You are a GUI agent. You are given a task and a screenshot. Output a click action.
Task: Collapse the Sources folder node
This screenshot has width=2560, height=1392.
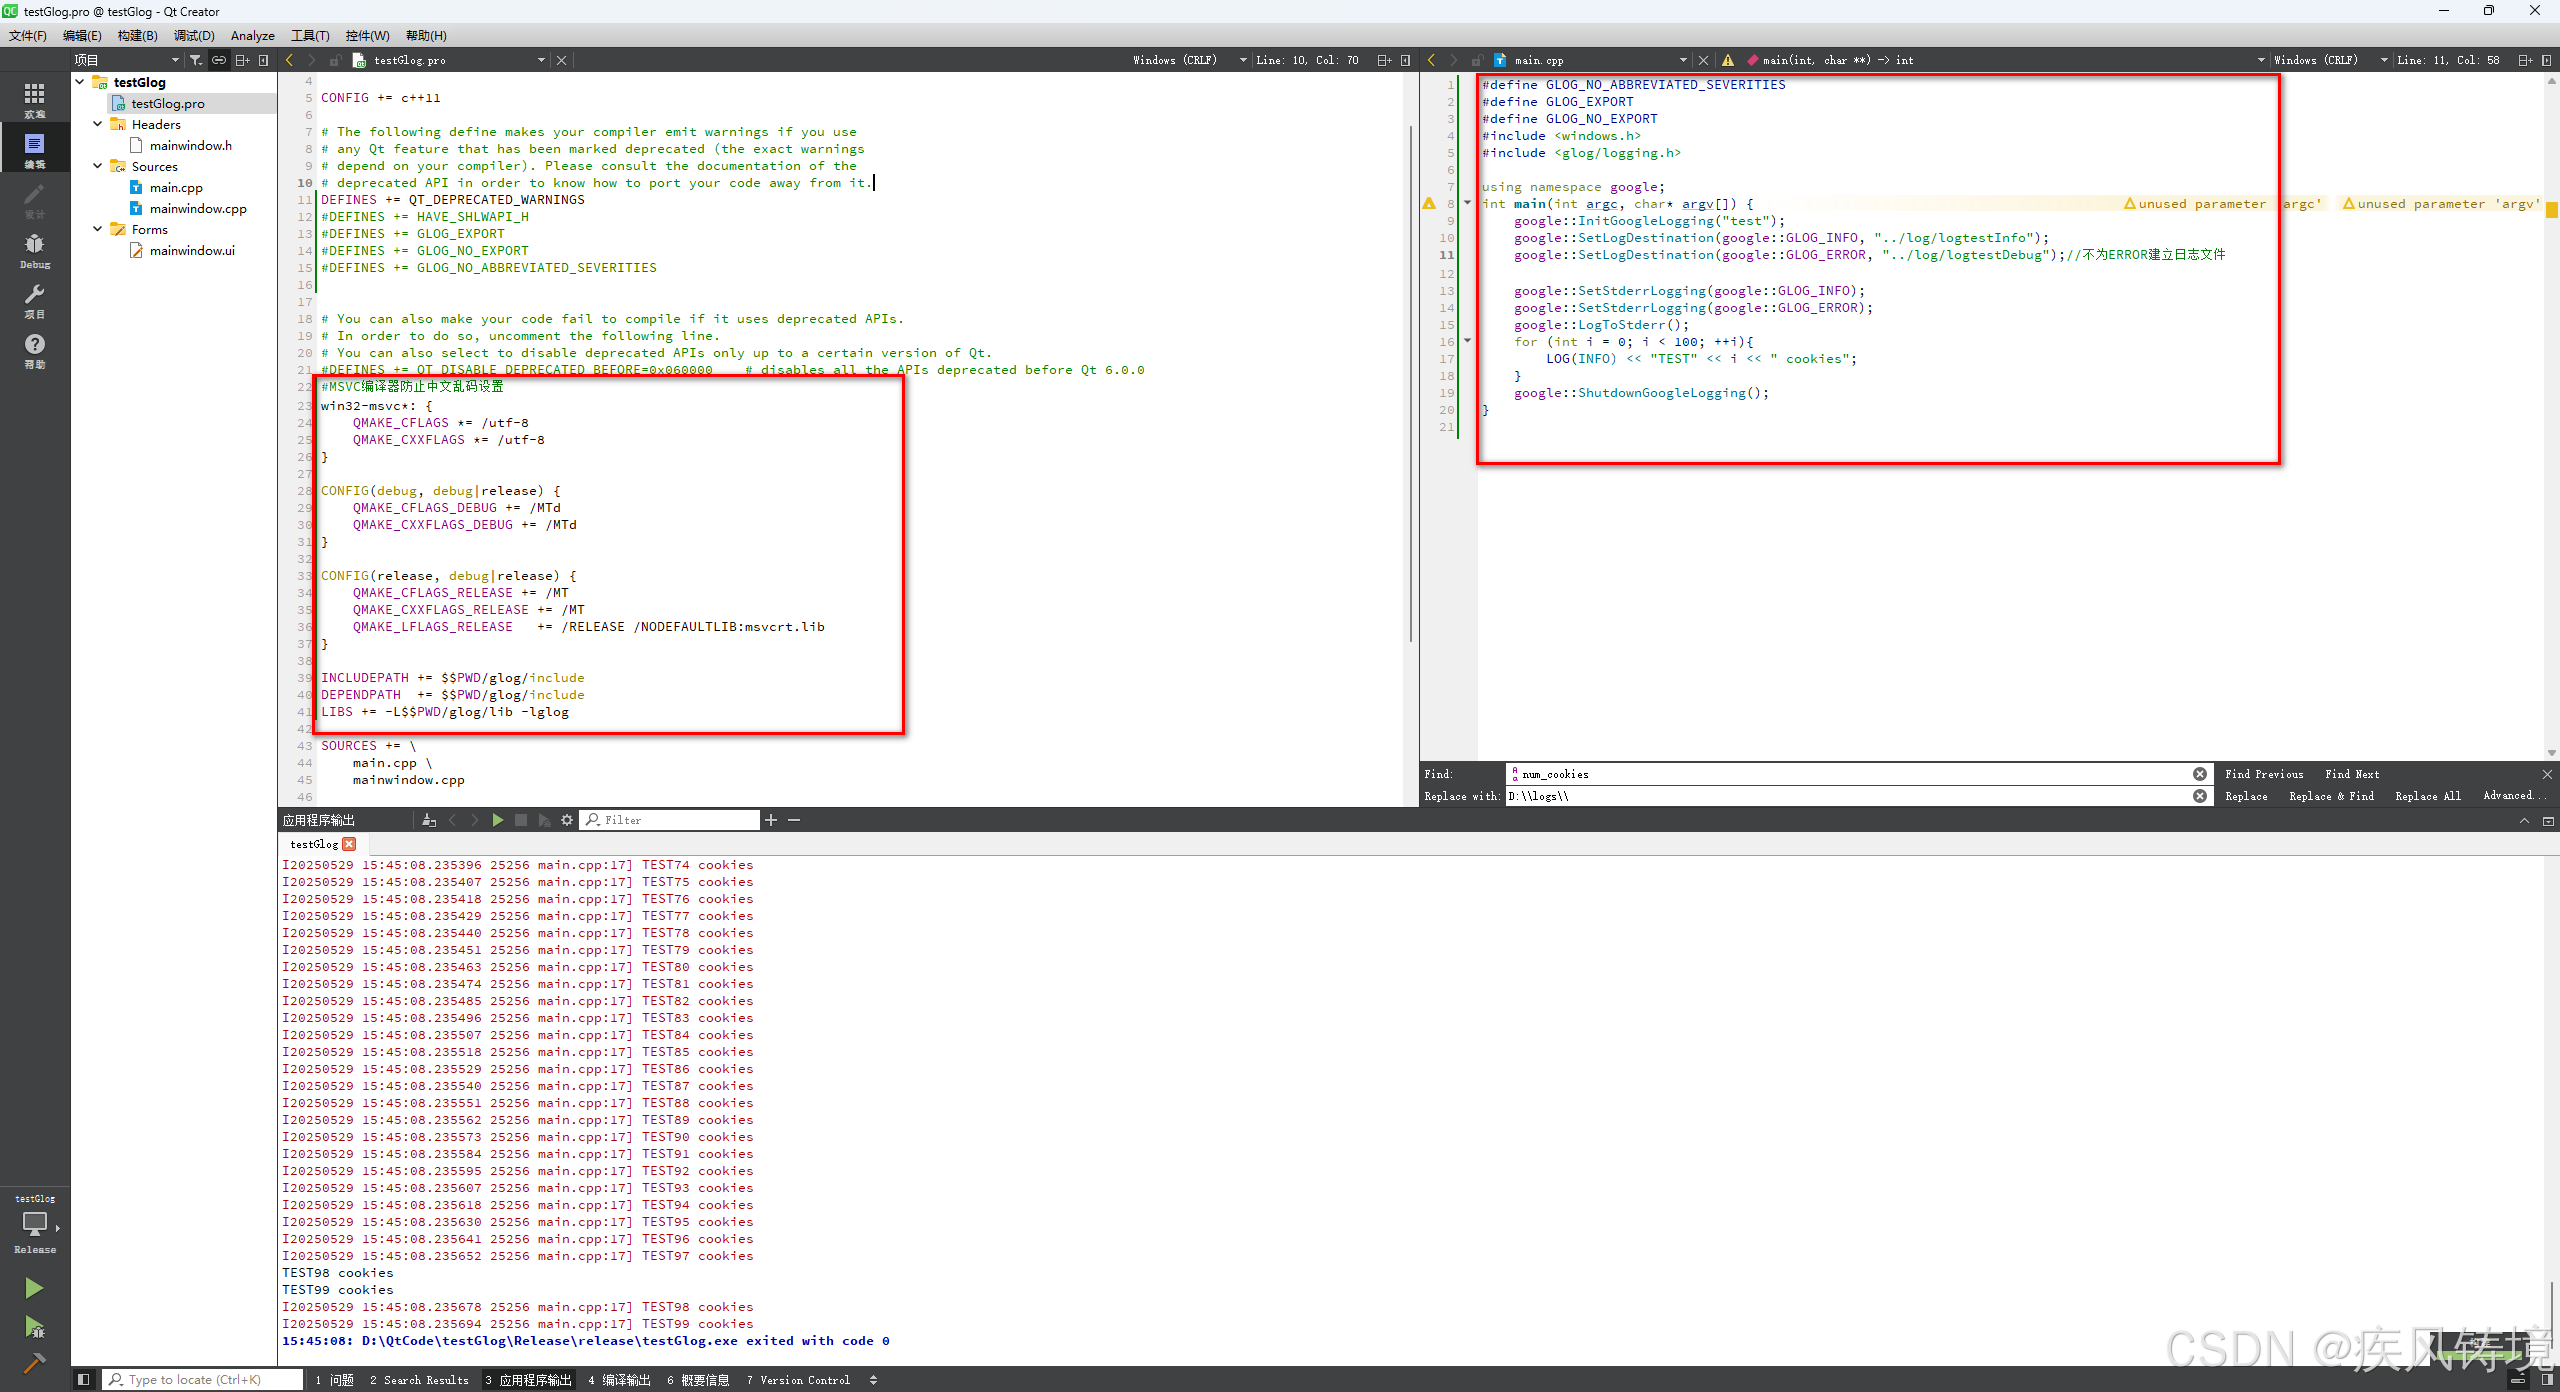pyautogui.click(x=98, y=166)
